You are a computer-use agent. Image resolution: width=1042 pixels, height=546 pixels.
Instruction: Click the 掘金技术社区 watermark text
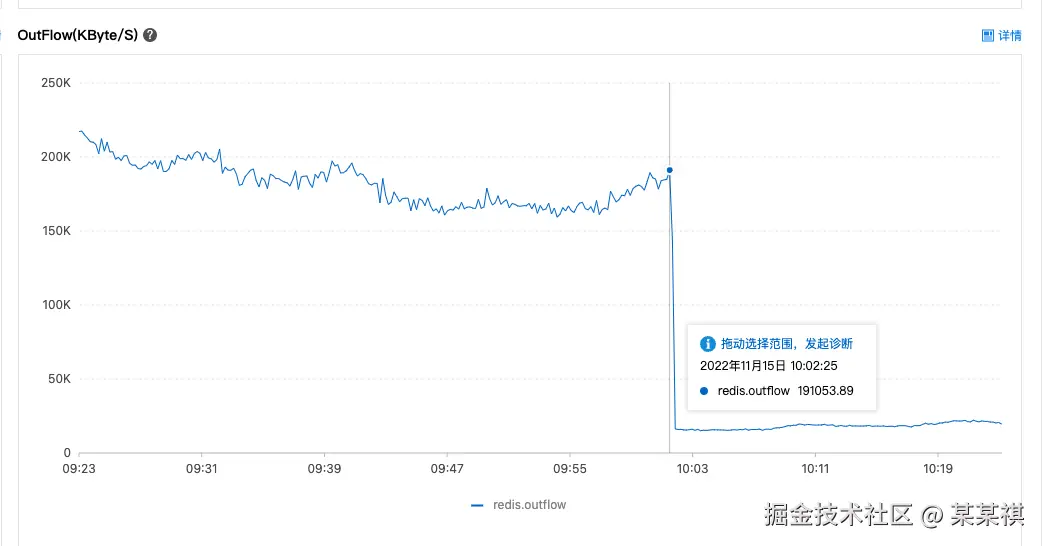pos(838,515)
